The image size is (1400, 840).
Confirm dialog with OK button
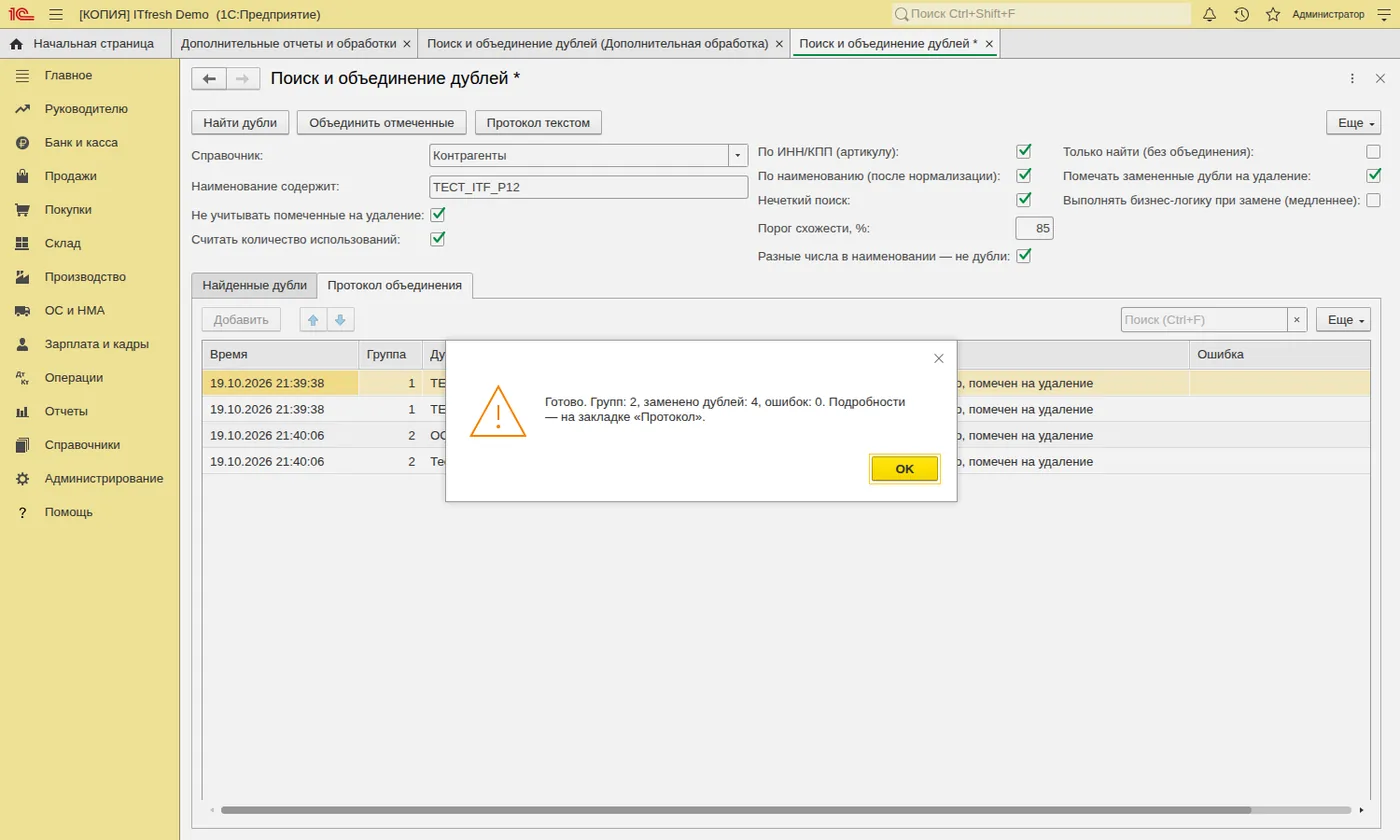pos(905,469)
